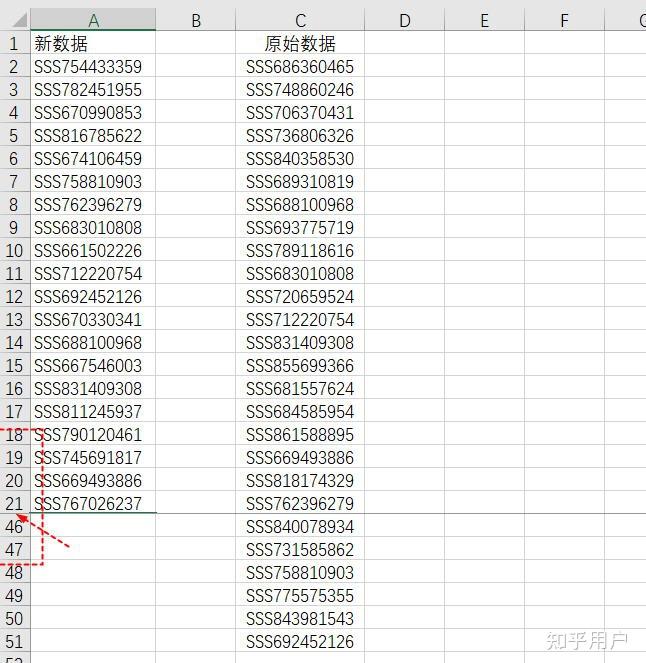Select row 1 header
Screen dimensions: 646x663
click(x=15, y=44)
